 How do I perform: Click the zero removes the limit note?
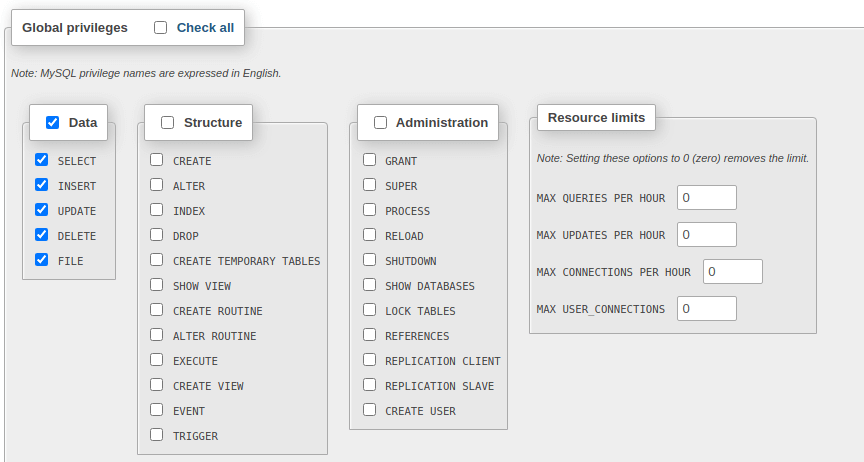coord(673,158)
